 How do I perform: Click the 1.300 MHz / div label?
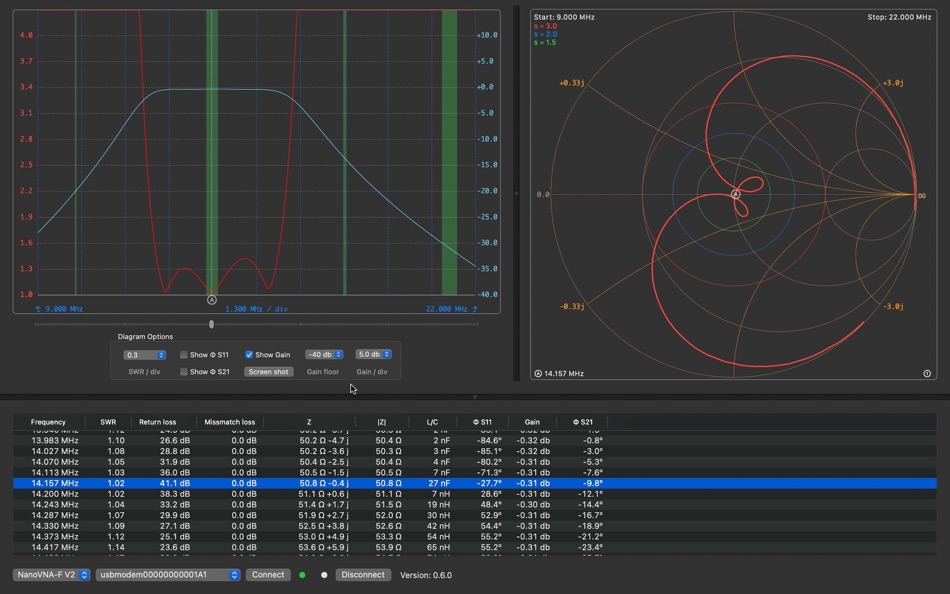[x=256, y=309]
